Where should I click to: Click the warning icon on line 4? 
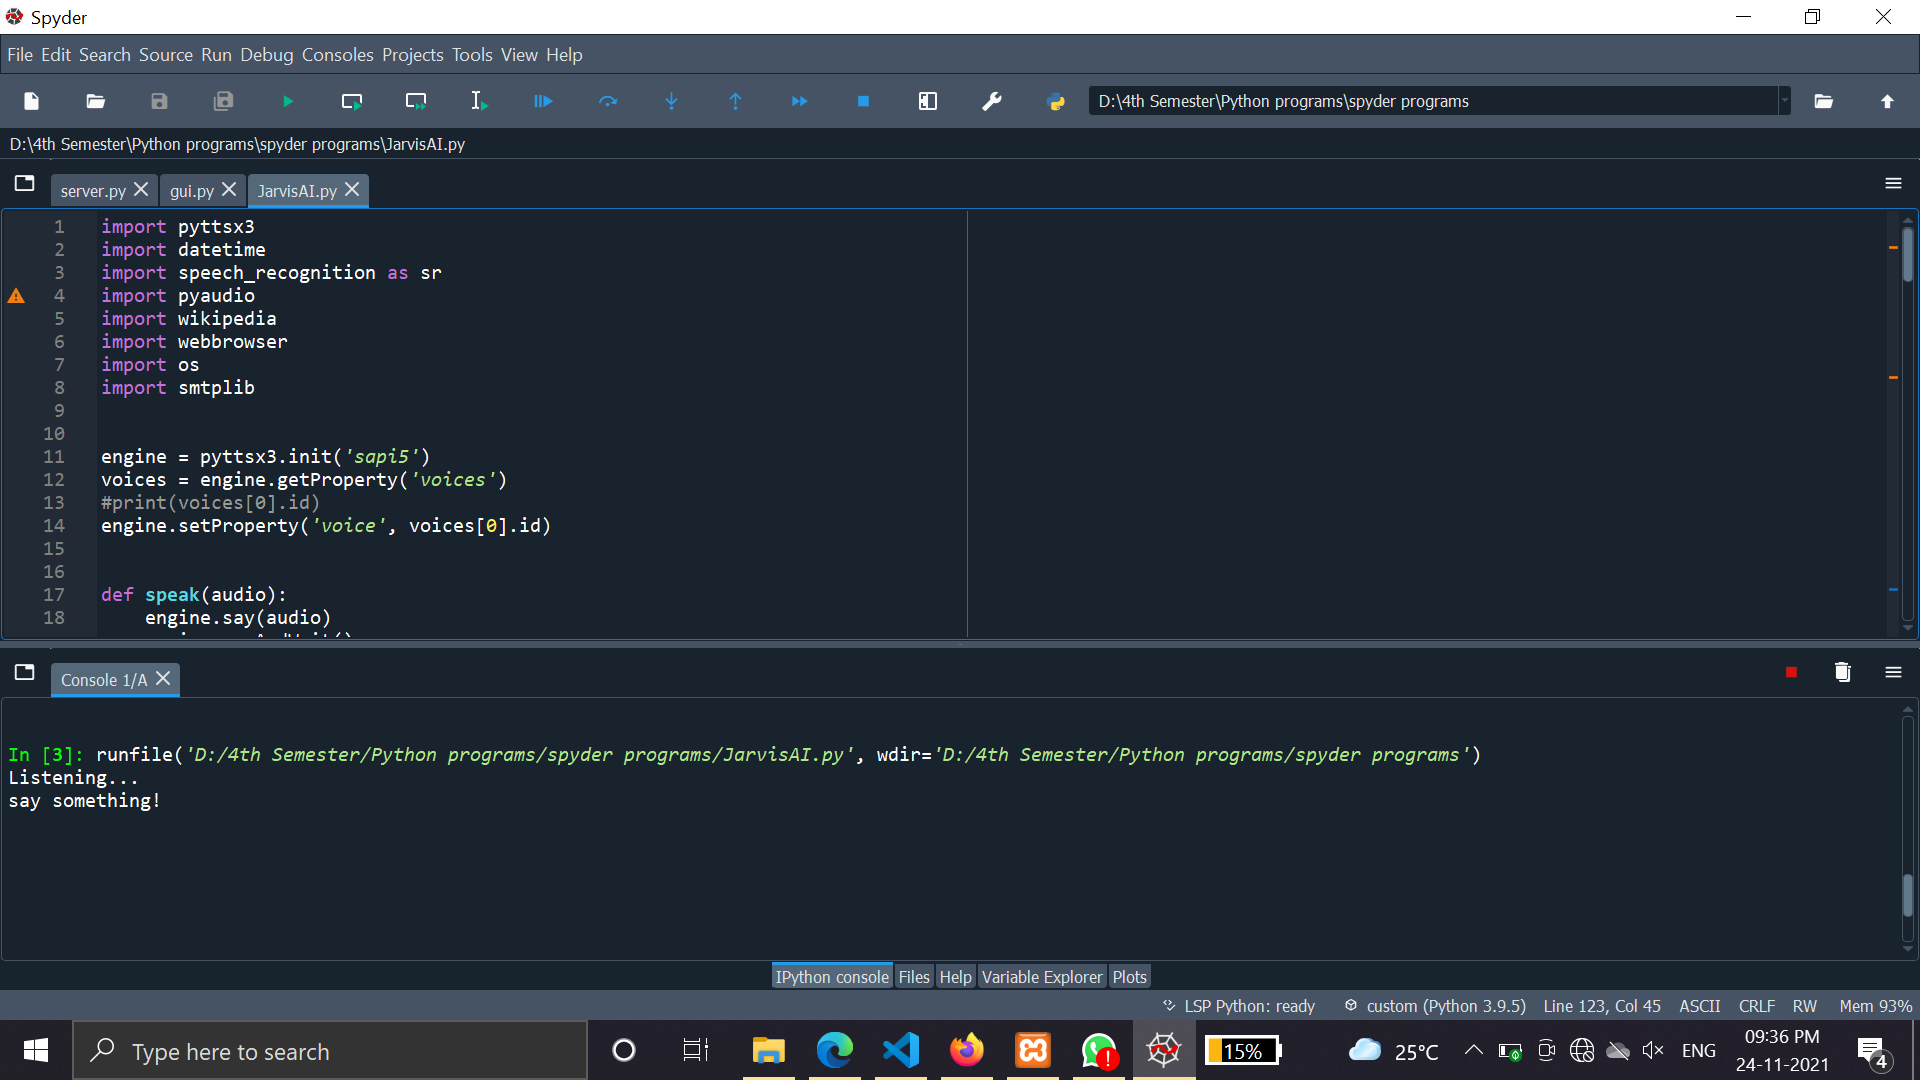pyautogui.click(x=16, y=296)
